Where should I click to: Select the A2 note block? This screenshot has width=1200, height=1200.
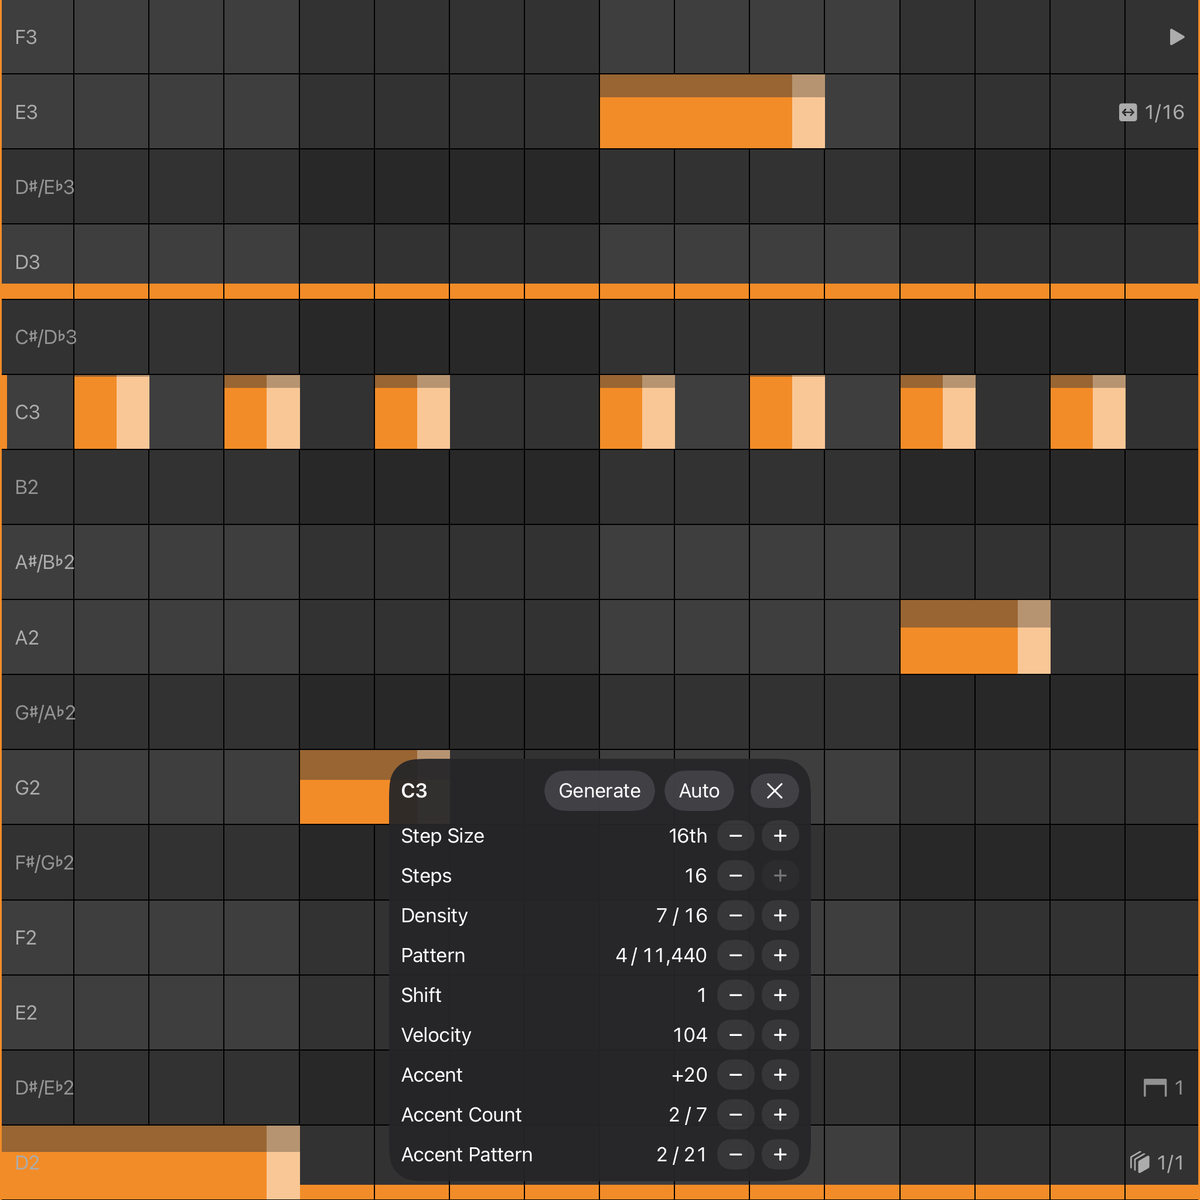pyautogui.click(x=975, y=637)
